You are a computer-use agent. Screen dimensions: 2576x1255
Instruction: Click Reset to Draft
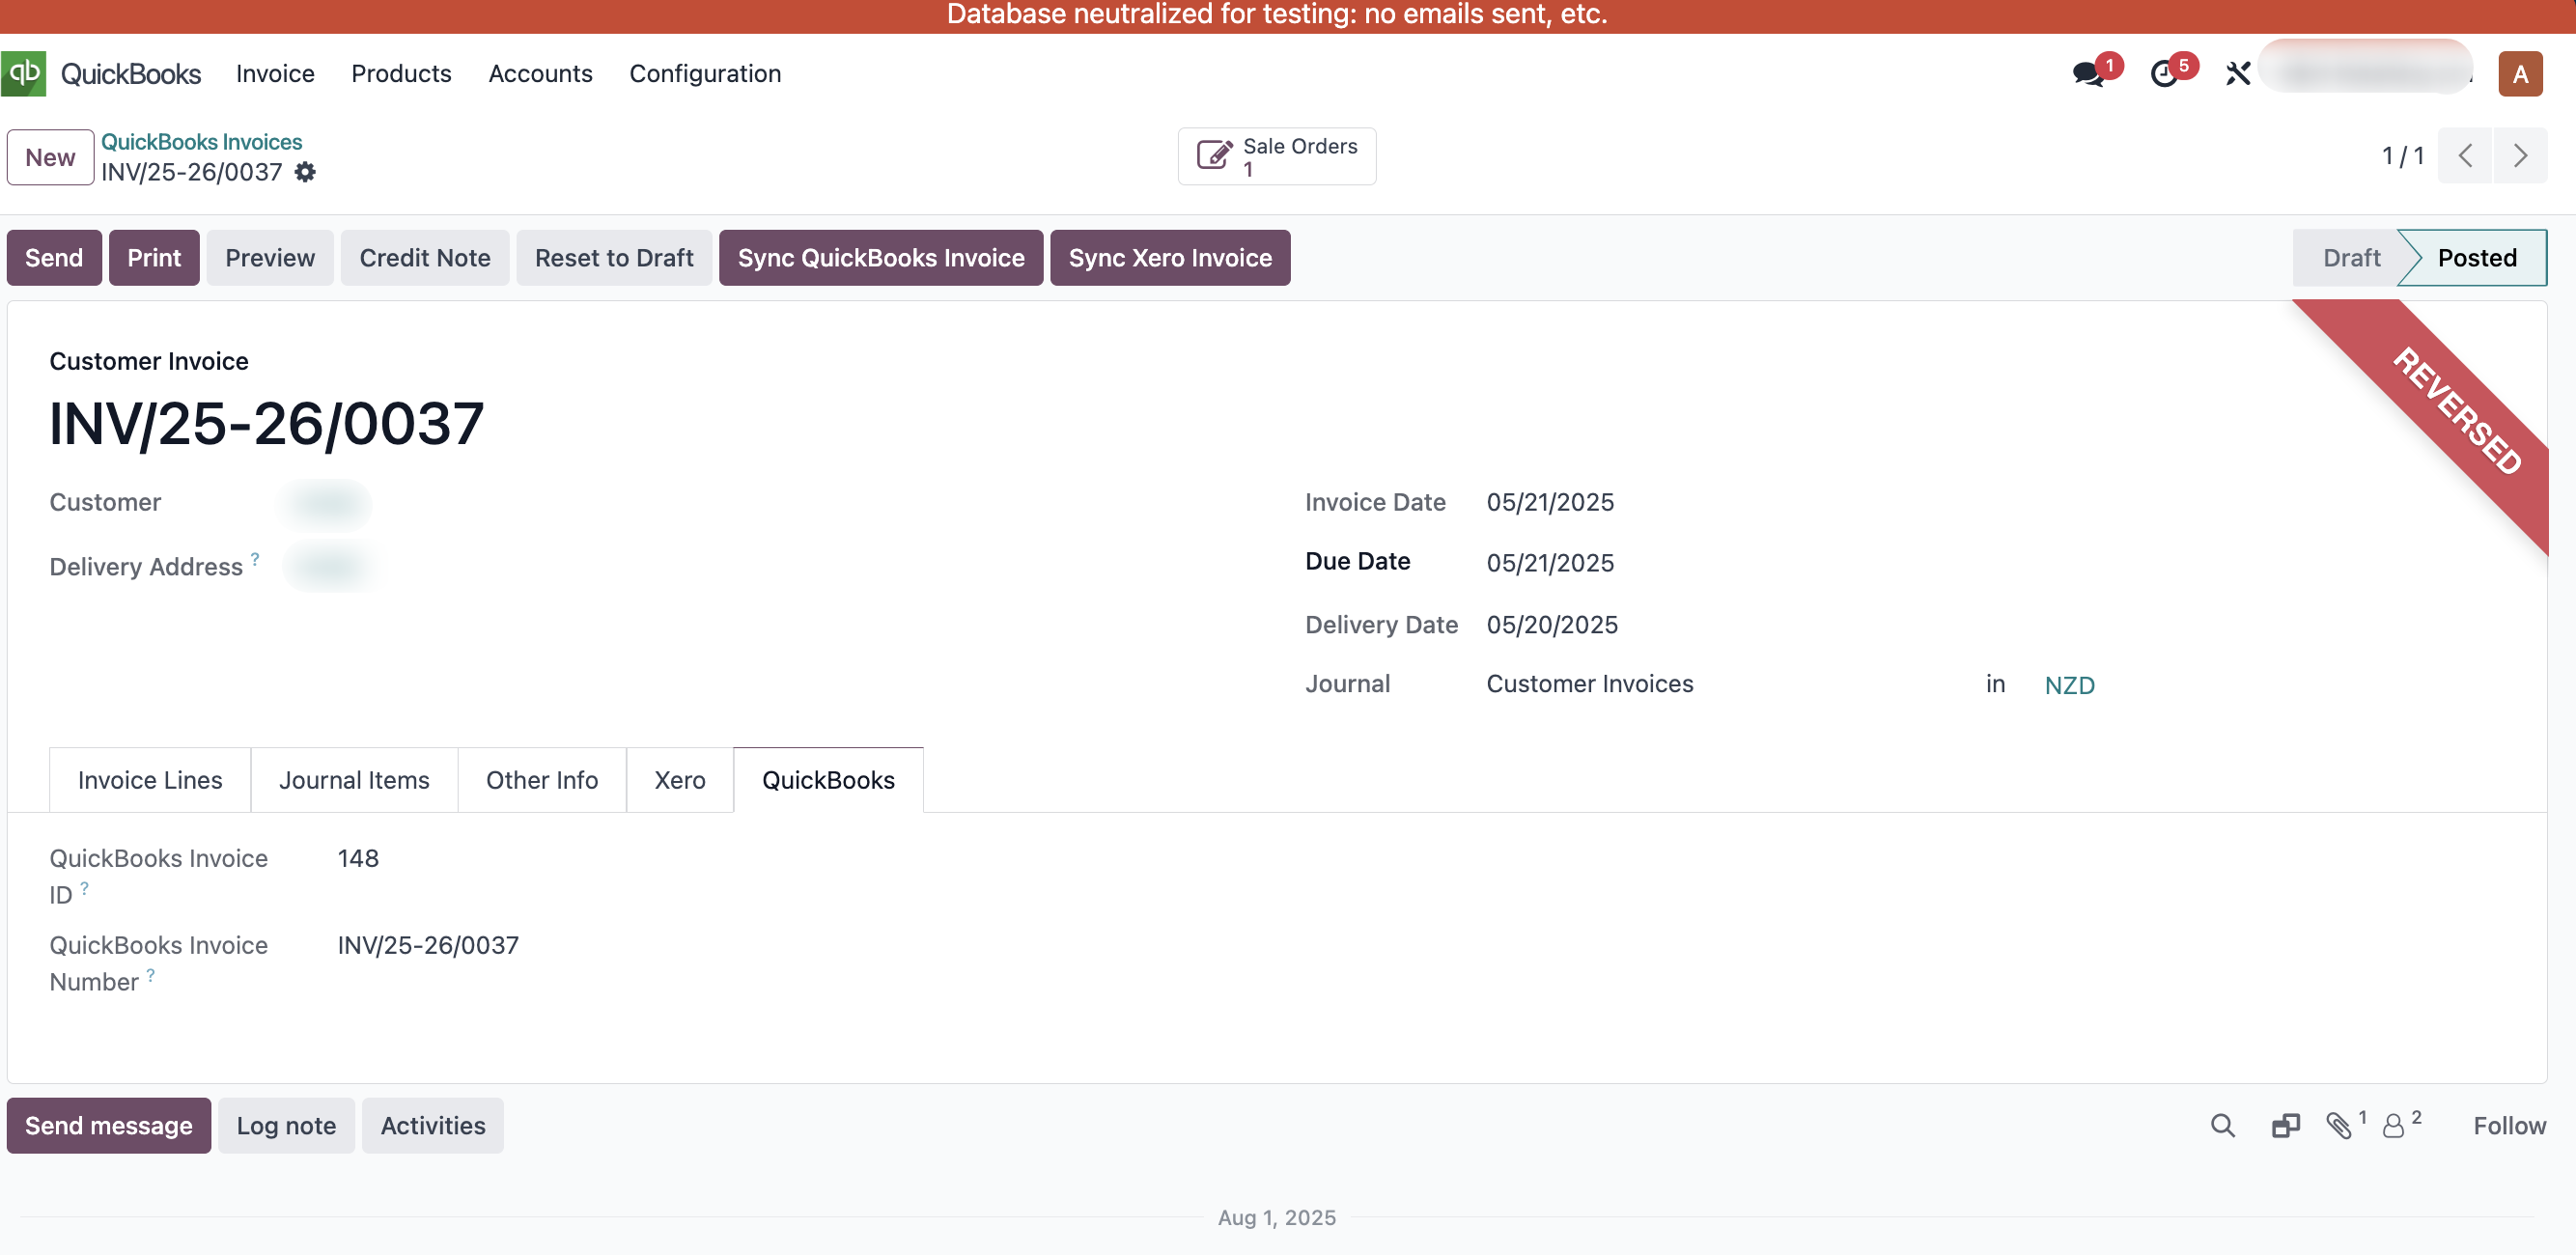(x=614, y=258)
